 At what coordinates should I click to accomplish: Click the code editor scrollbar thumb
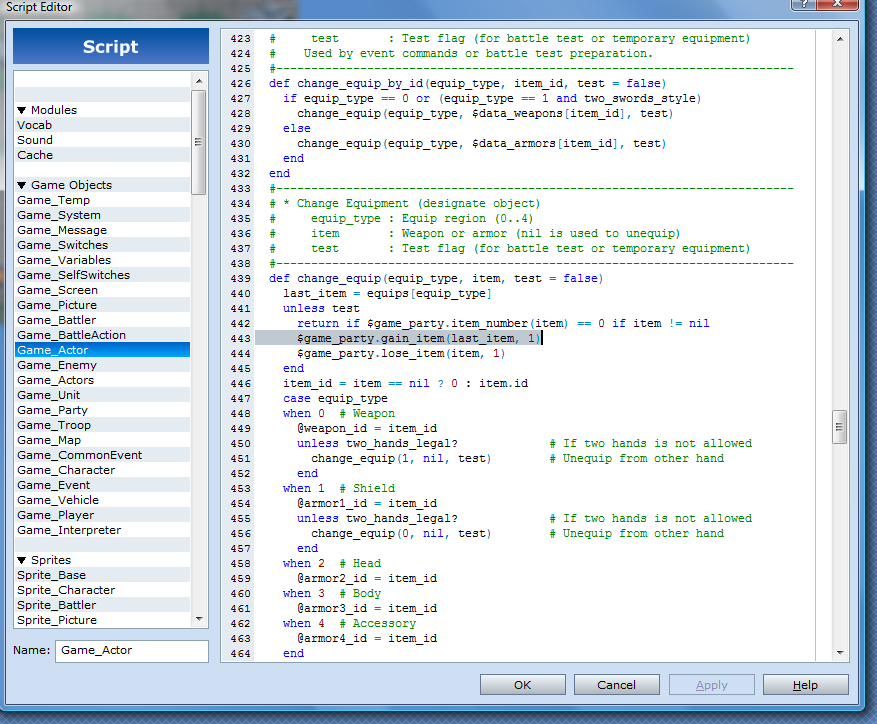[x=840, y=426]
